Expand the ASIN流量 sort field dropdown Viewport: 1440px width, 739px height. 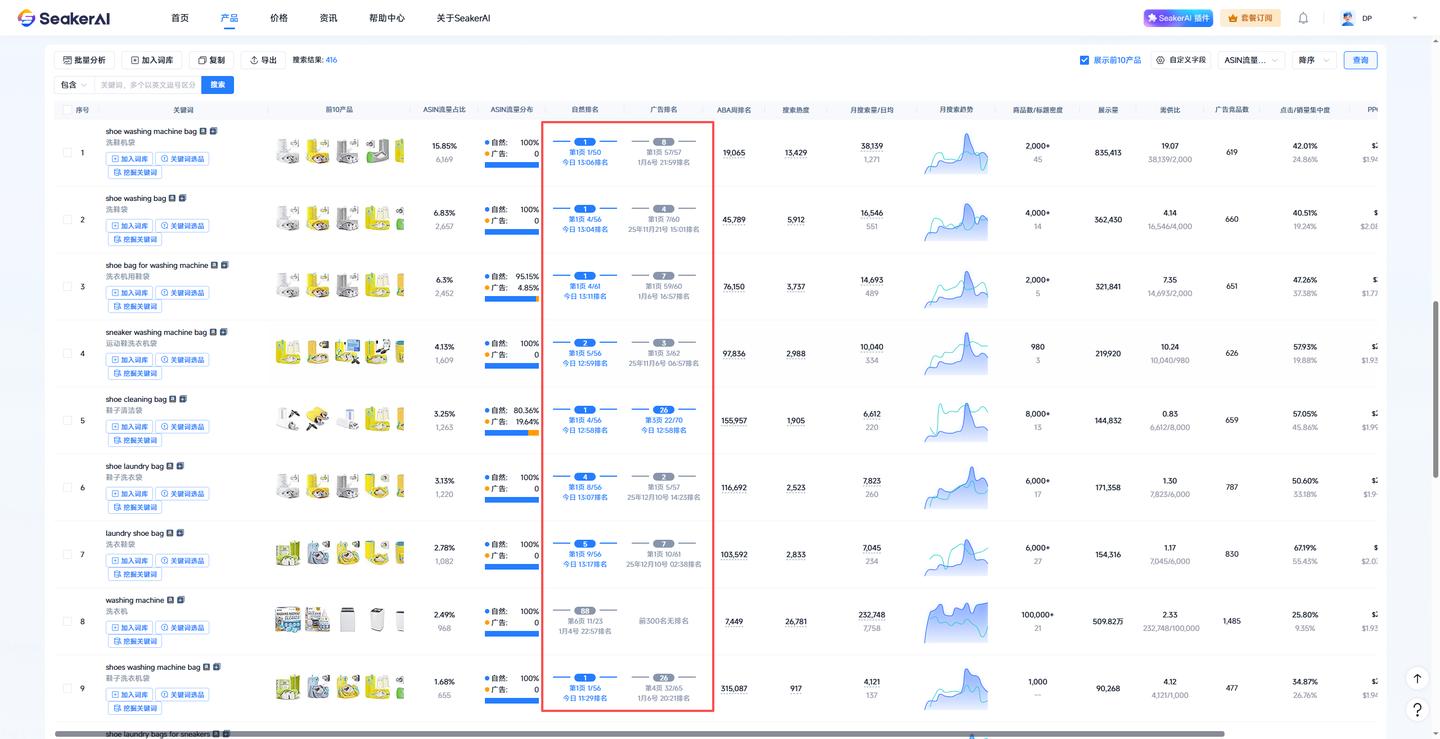(x=1250, y=60)
